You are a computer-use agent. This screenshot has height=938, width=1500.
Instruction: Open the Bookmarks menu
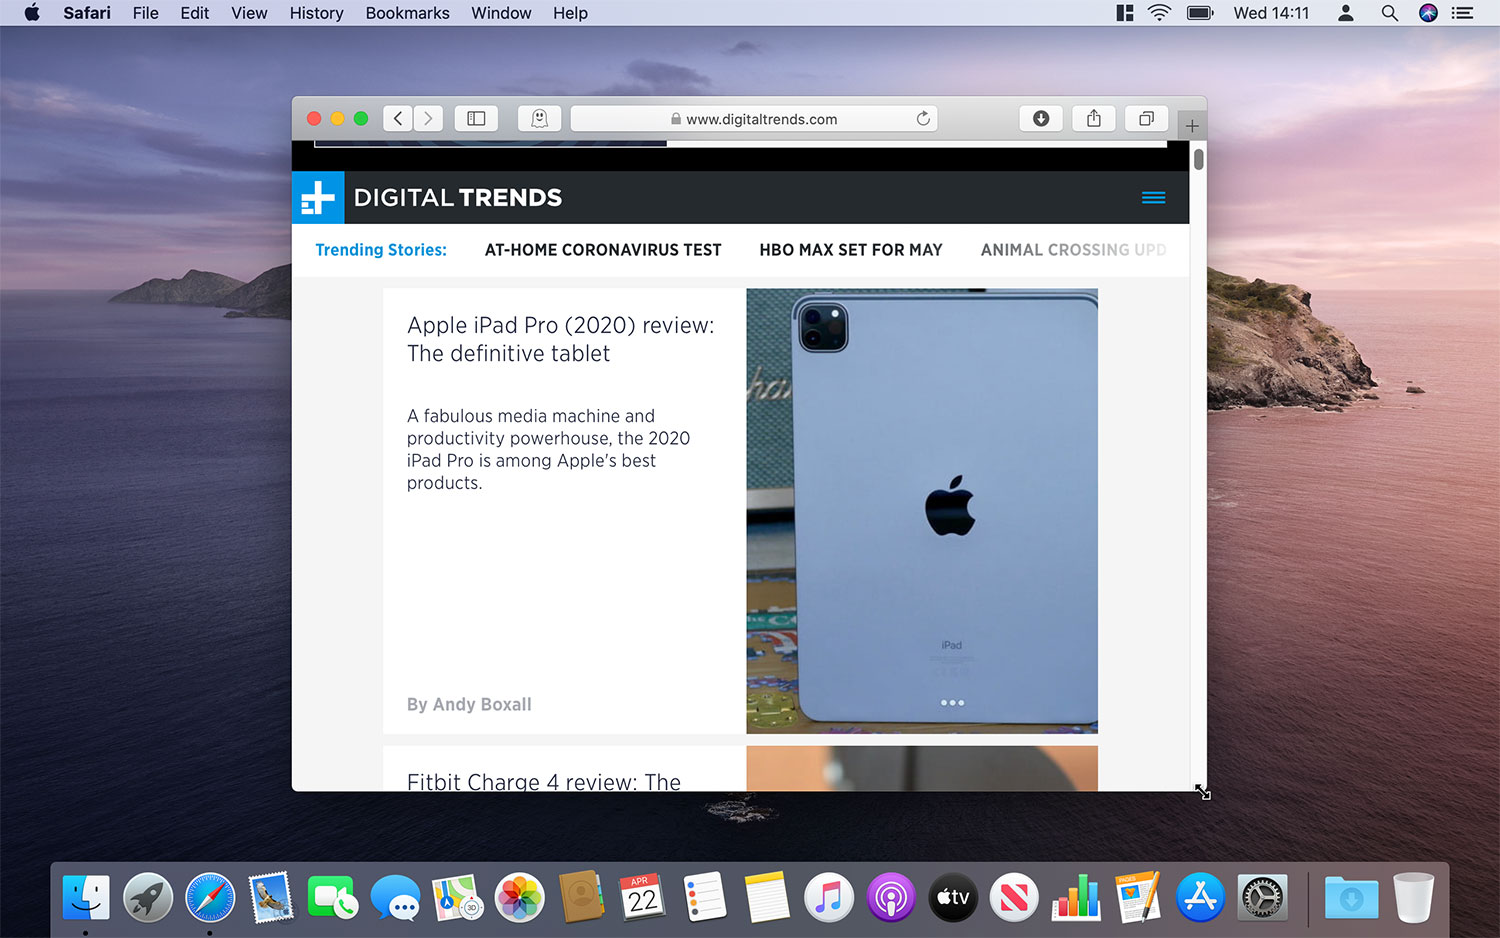click(407, 13)
